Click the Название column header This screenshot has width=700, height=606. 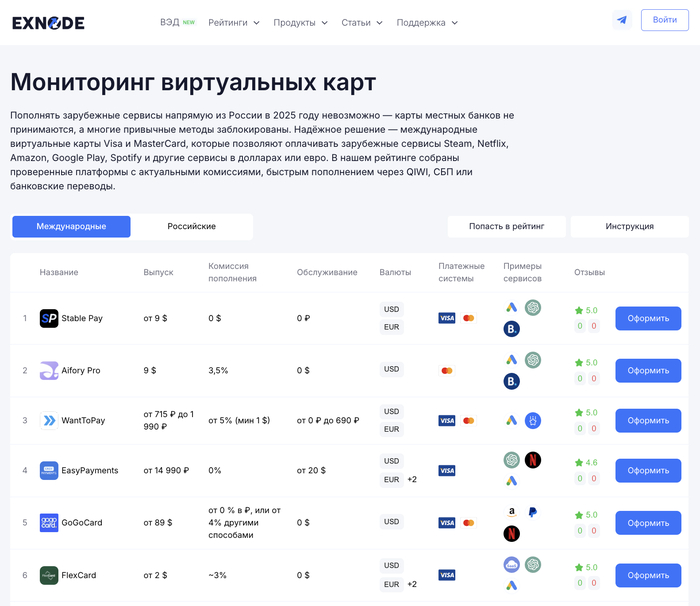(x=59, y=272)
